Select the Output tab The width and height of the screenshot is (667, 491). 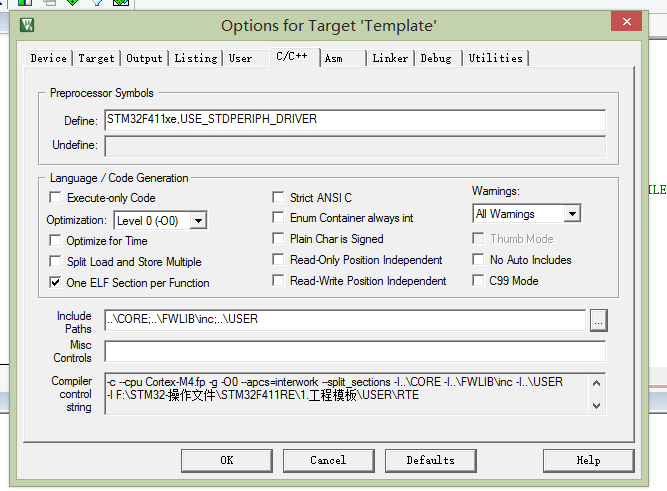[144, 58]
